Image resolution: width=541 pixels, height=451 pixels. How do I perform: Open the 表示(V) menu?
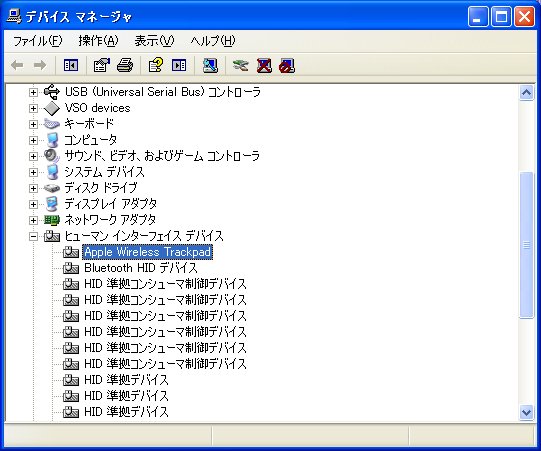tap(154, 41)
